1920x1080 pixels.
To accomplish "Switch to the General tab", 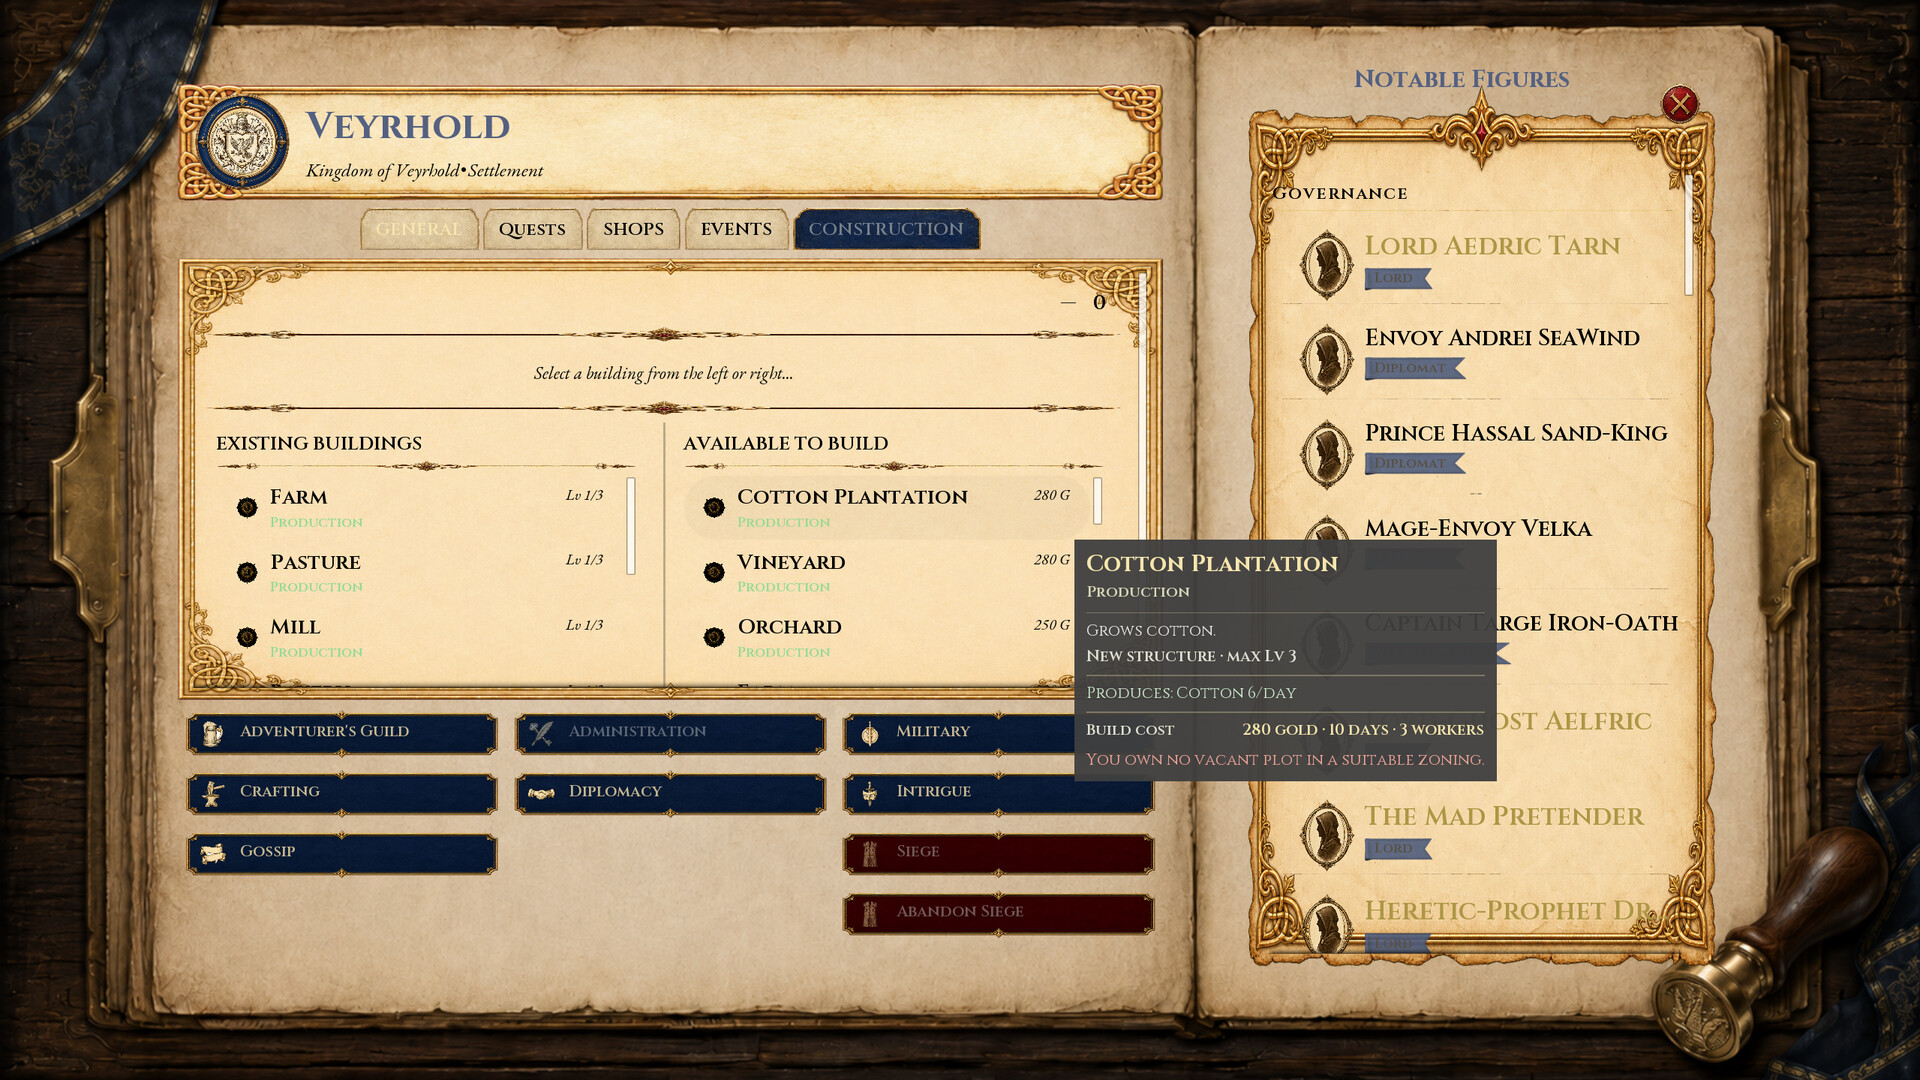I will 419,229.
